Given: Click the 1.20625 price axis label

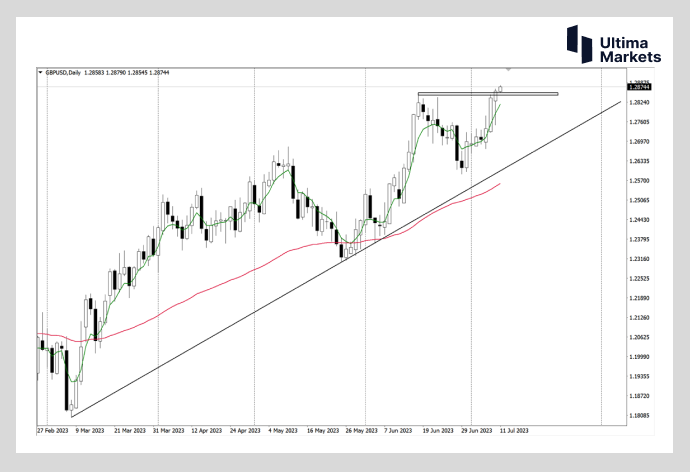Looking at the screenshot, I should (639, 337).
